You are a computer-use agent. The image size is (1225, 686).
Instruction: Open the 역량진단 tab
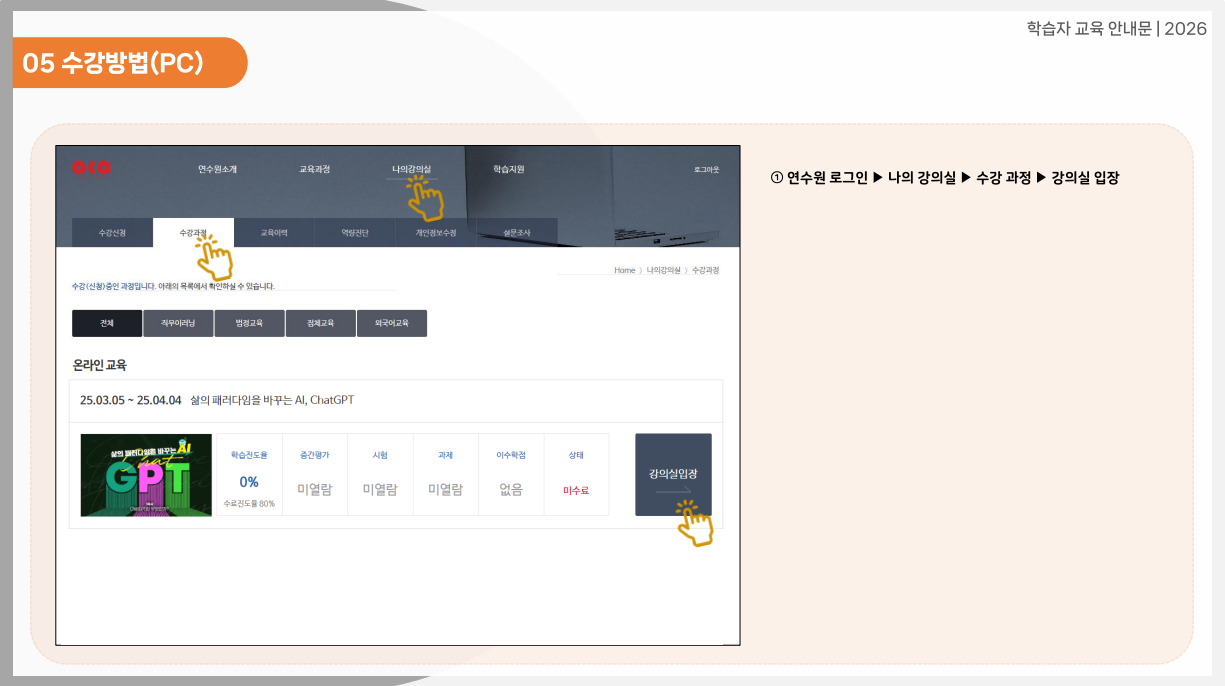355,233
